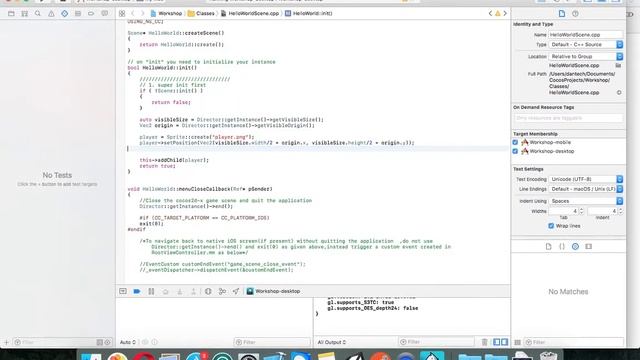
Task: Toggle library grid view icon
Action: 517,342
